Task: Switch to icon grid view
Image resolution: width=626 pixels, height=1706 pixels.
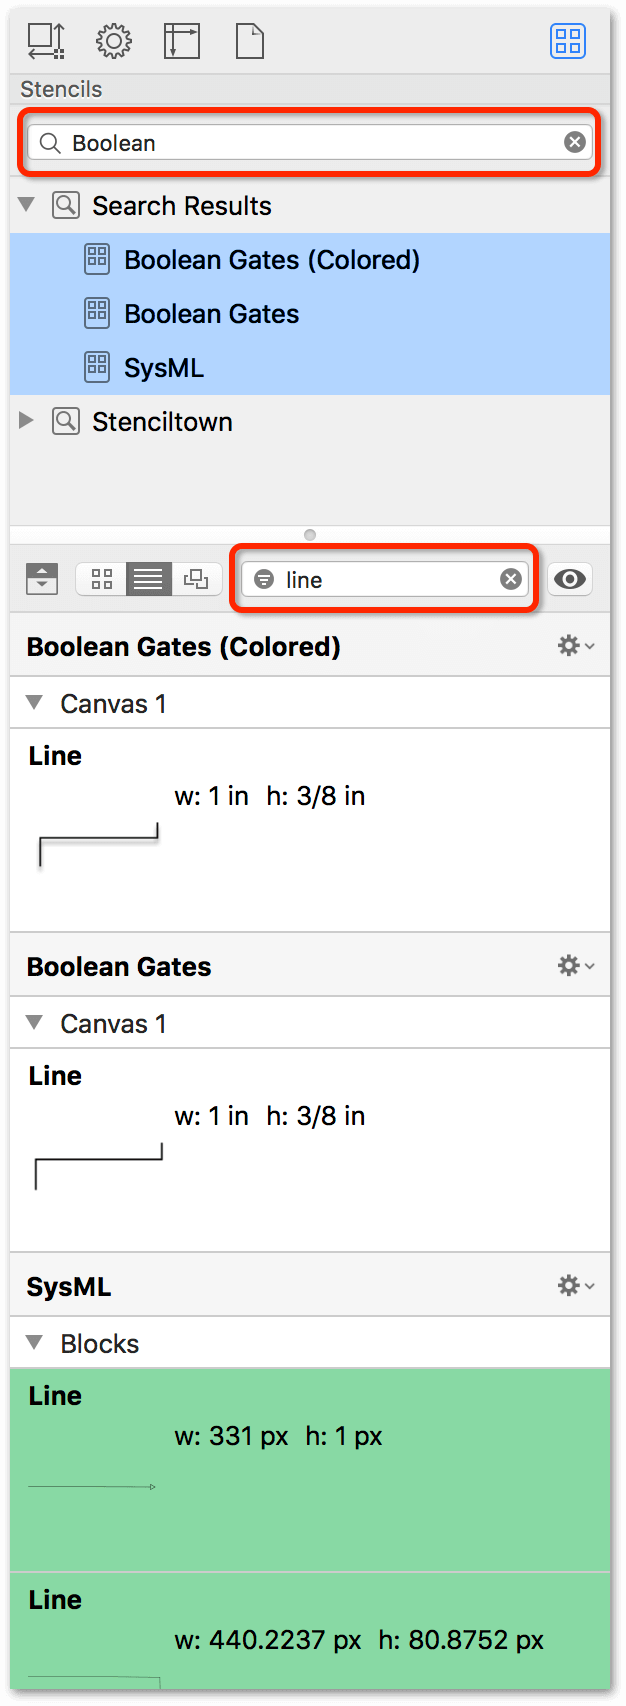Action: pos(102,579)
